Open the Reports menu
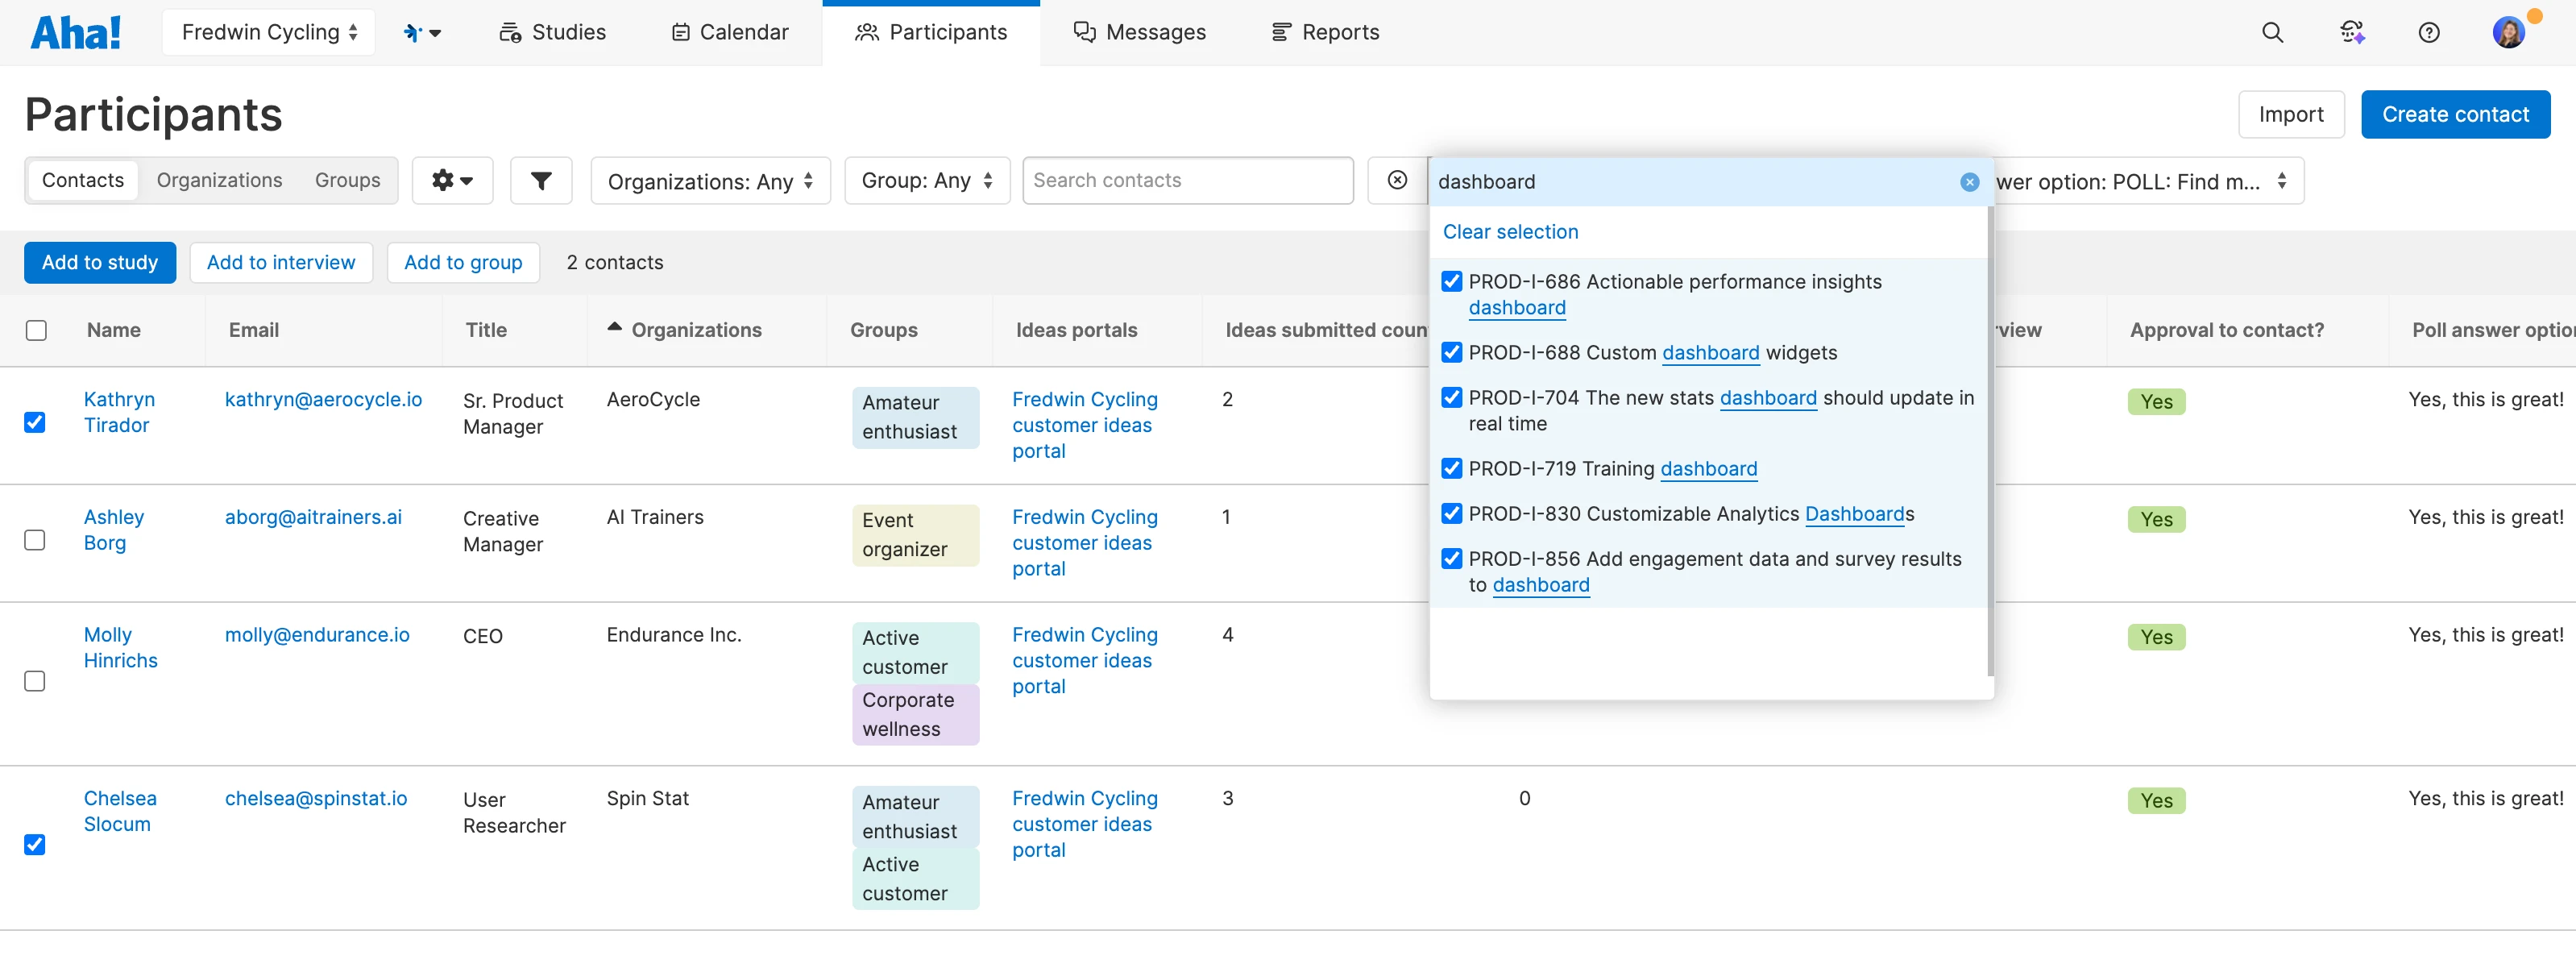Screen dimensions: 2576x968 (x=1325, y=32)
